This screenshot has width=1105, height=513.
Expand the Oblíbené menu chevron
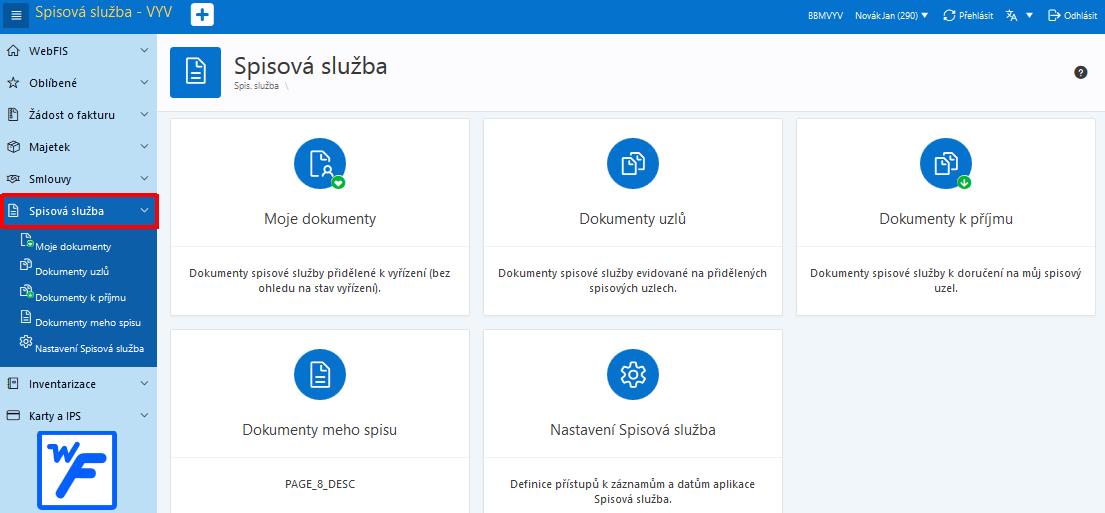(144, 82)
